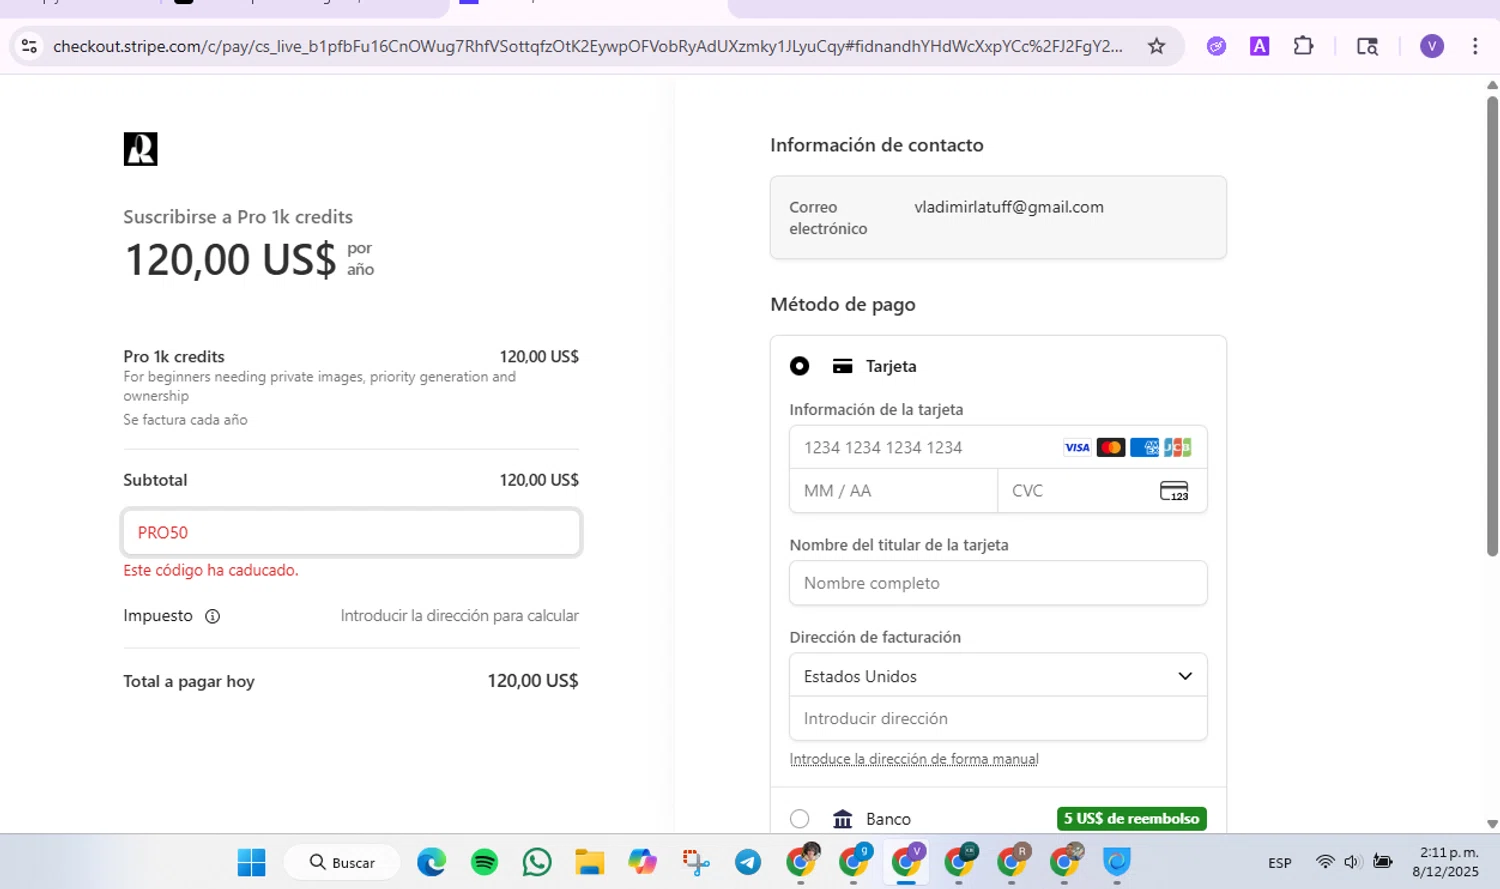Open the Extensions puzzle icon

(1303, 46)
